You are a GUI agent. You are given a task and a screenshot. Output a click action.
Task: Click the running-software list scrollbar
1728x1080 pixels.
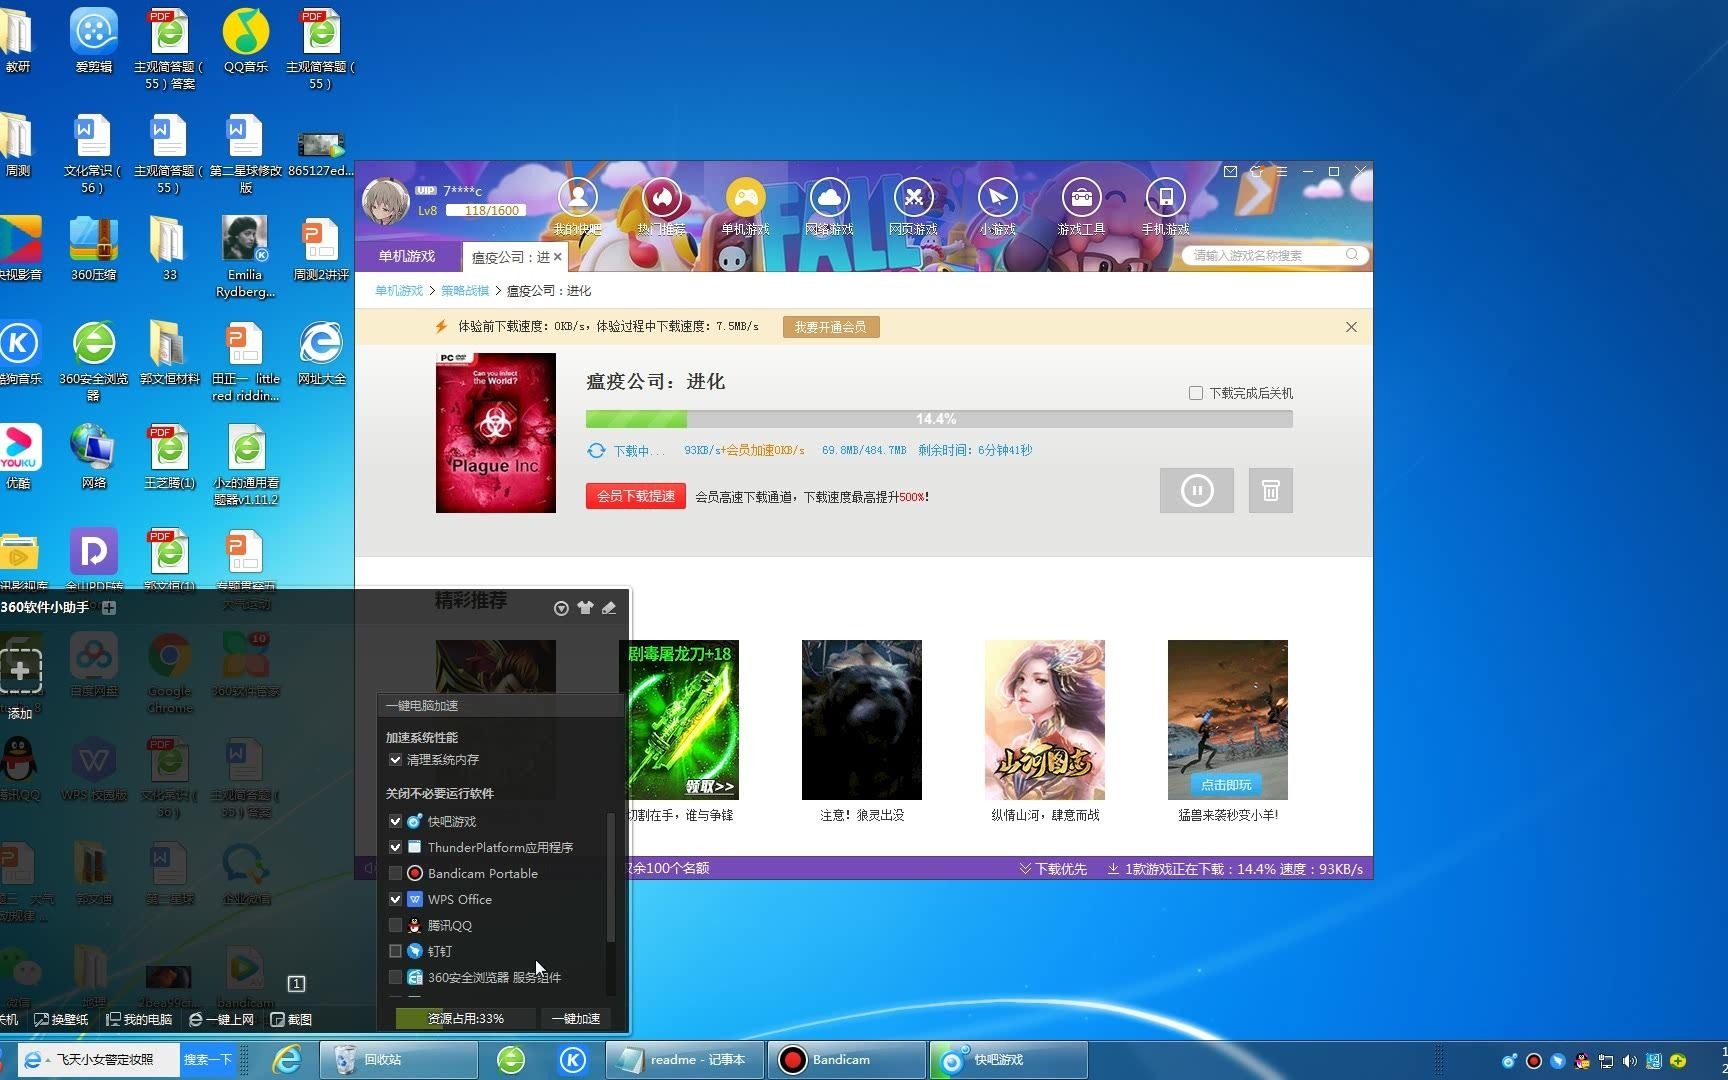610,876
